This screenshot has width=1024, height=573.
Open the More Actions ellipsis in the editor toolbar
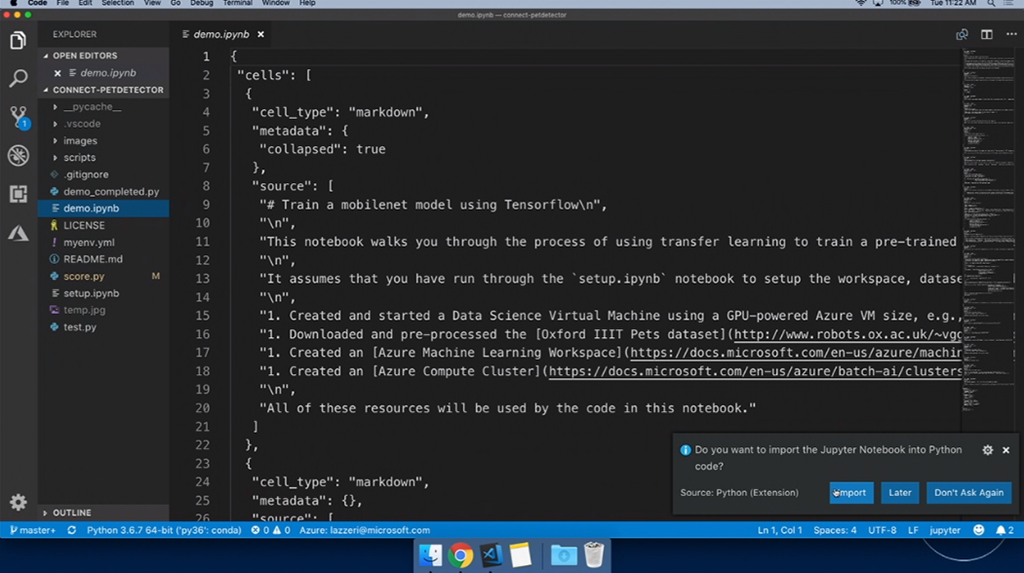[1009, 34]
